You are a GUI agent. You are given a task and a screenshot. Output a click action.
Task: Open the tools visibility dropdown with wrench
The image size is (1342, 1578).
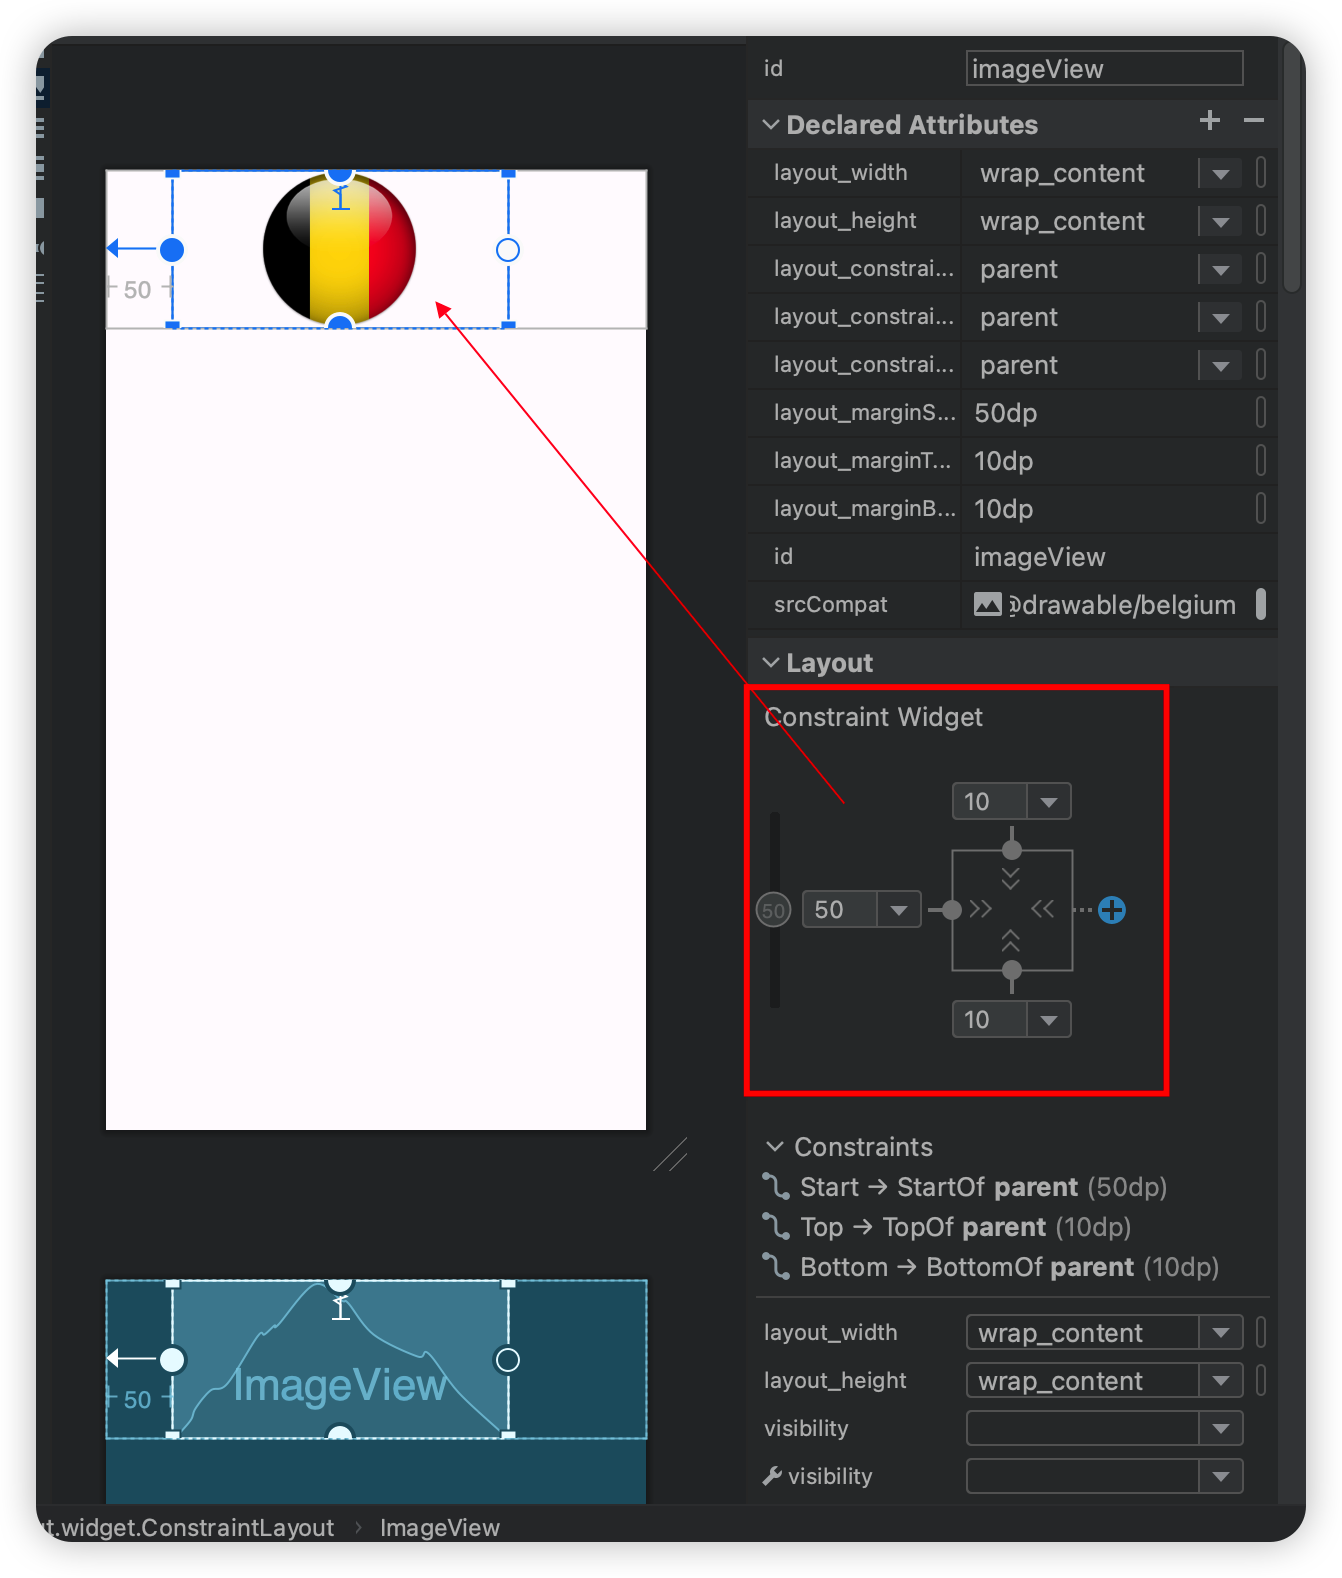[x=1221, y=1476]
